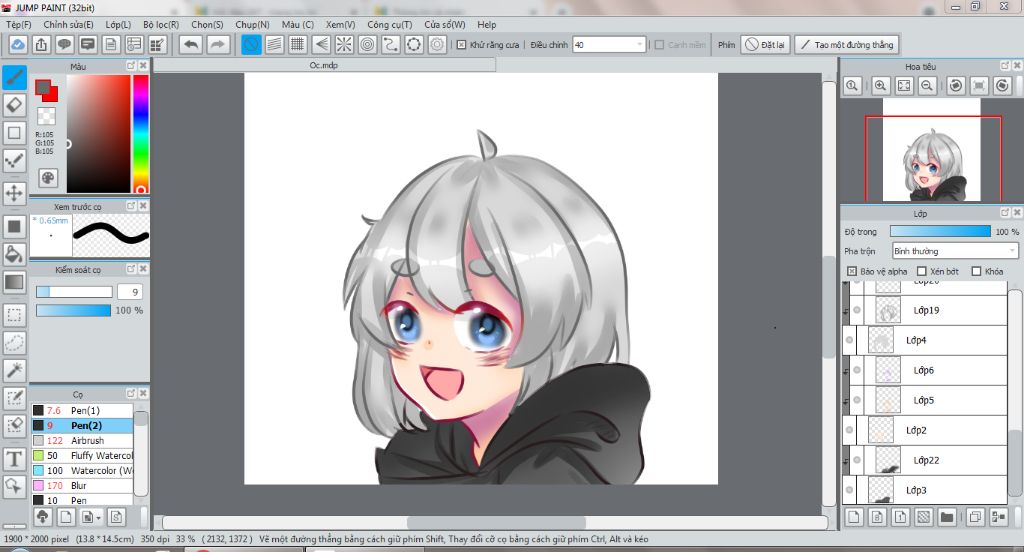1024x552 pixels.
Task: Select Airbrush brush
Action: [x=82, y=440]
